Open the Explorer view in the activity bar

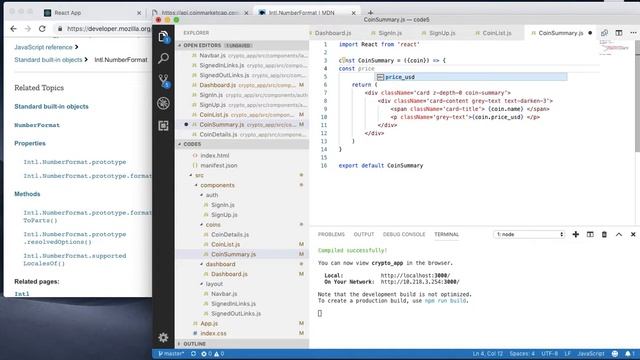coord(163,37)
